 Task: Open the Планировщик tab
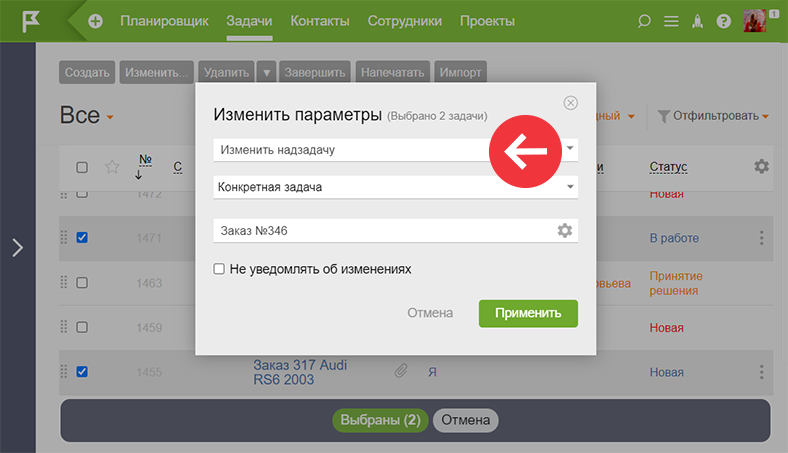164,21
